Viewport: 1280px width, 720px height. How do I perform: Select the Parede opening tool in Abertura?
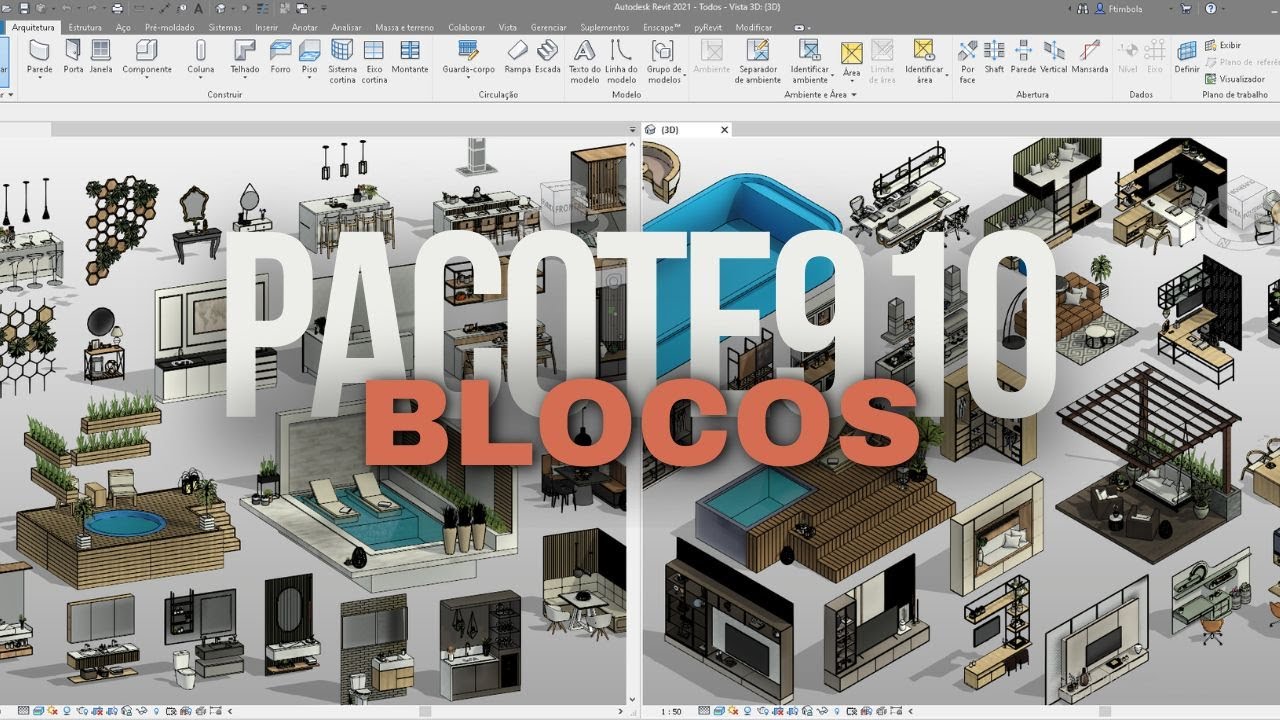click(1023, 58)
